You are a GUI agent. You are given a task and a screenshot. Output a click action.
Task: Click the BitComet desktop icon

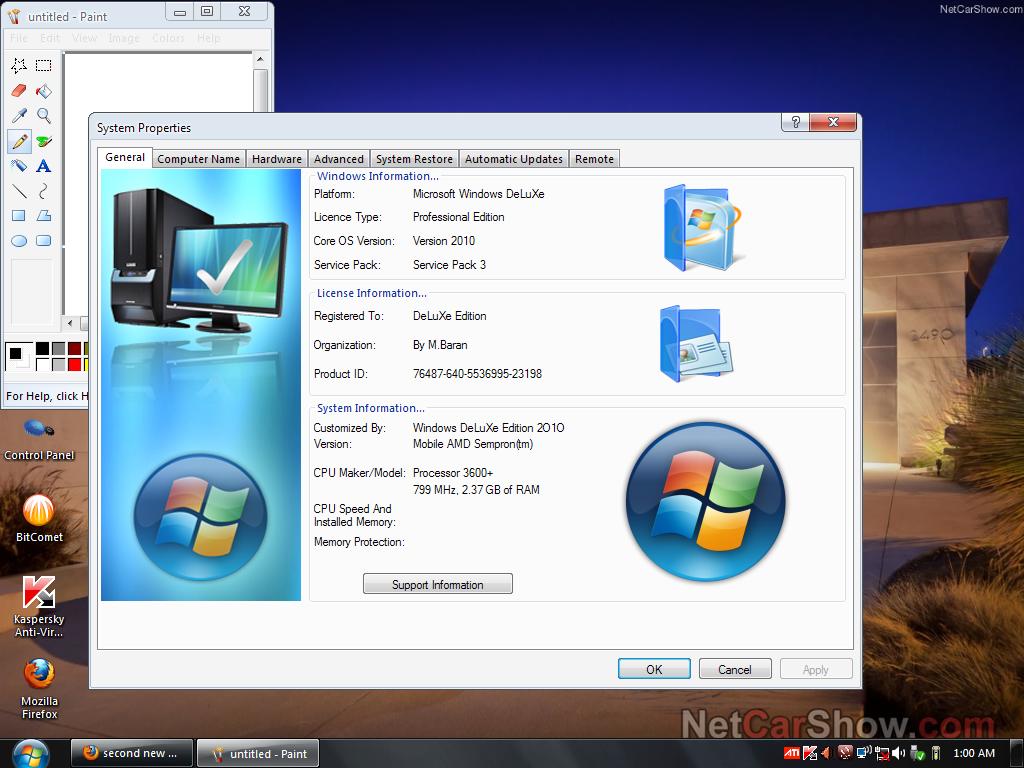click(x=39, y=511)
